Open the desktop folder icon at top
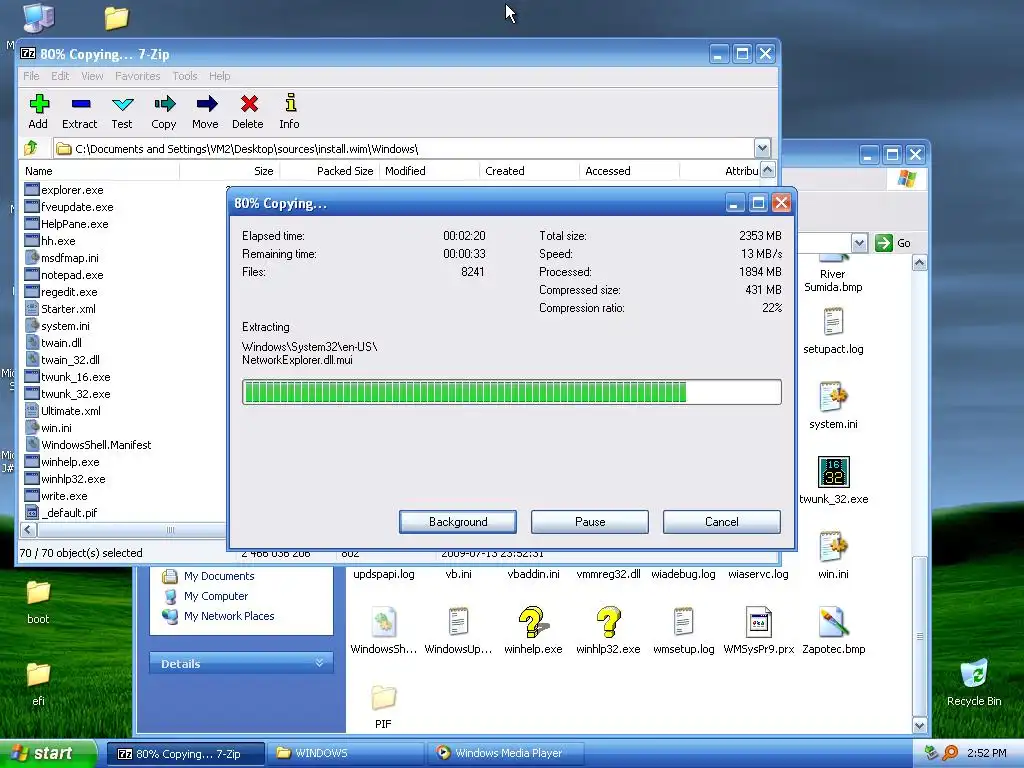The image size is (1024, 768). (x=117, y=18)
